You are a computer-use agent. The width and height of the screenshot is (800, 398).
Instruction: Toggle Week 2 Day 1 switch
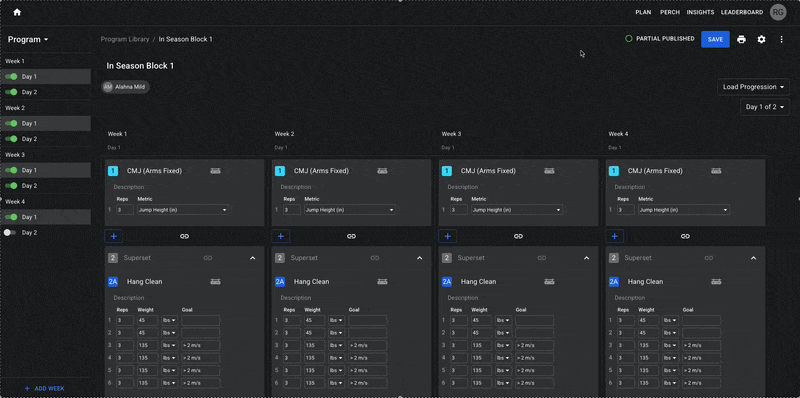11,123
